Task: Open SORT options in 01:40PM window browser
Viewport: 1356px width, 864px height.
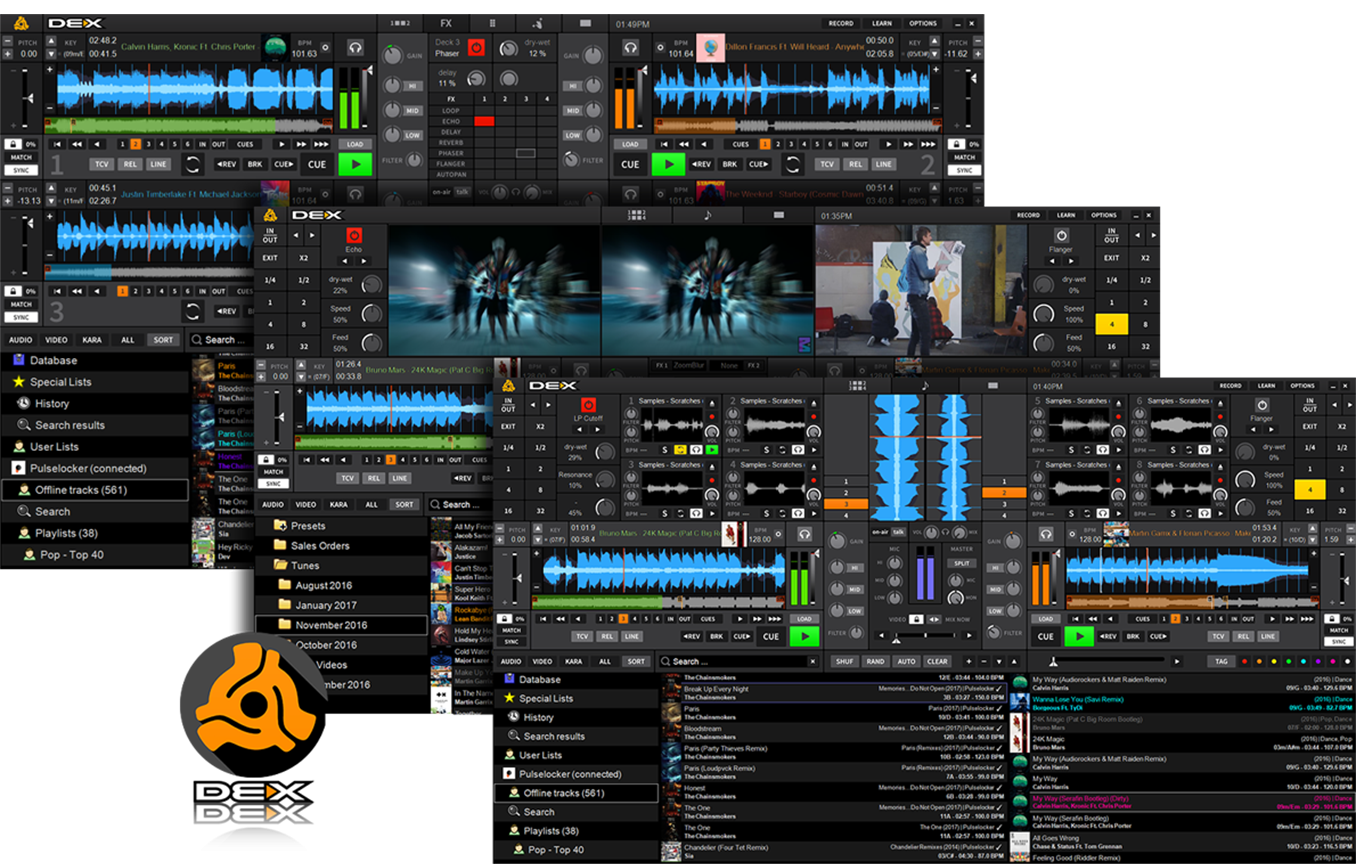Action: coord(636,661)
